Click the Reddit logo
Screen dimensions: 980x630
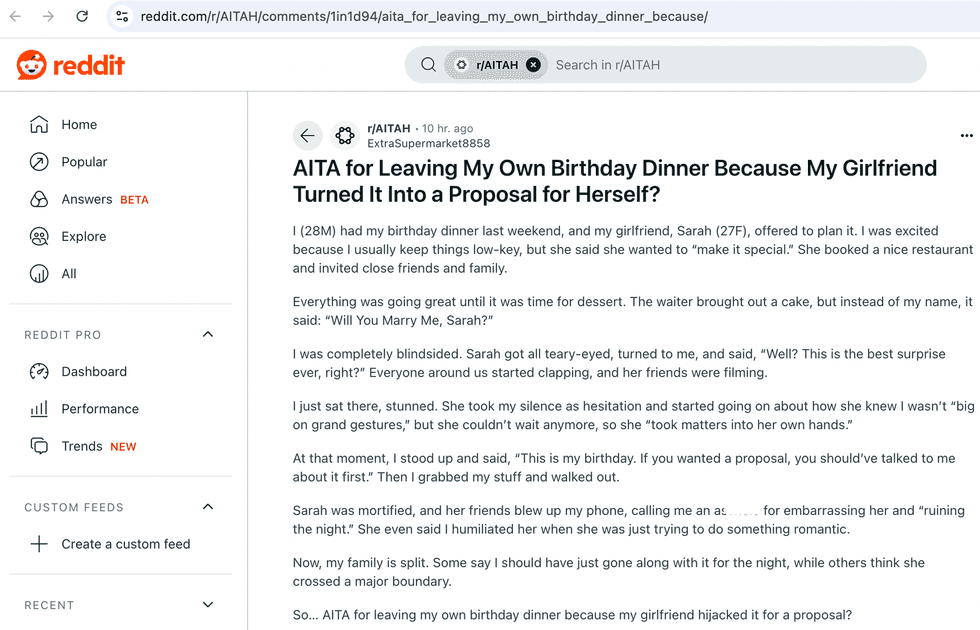coord(71,65)
